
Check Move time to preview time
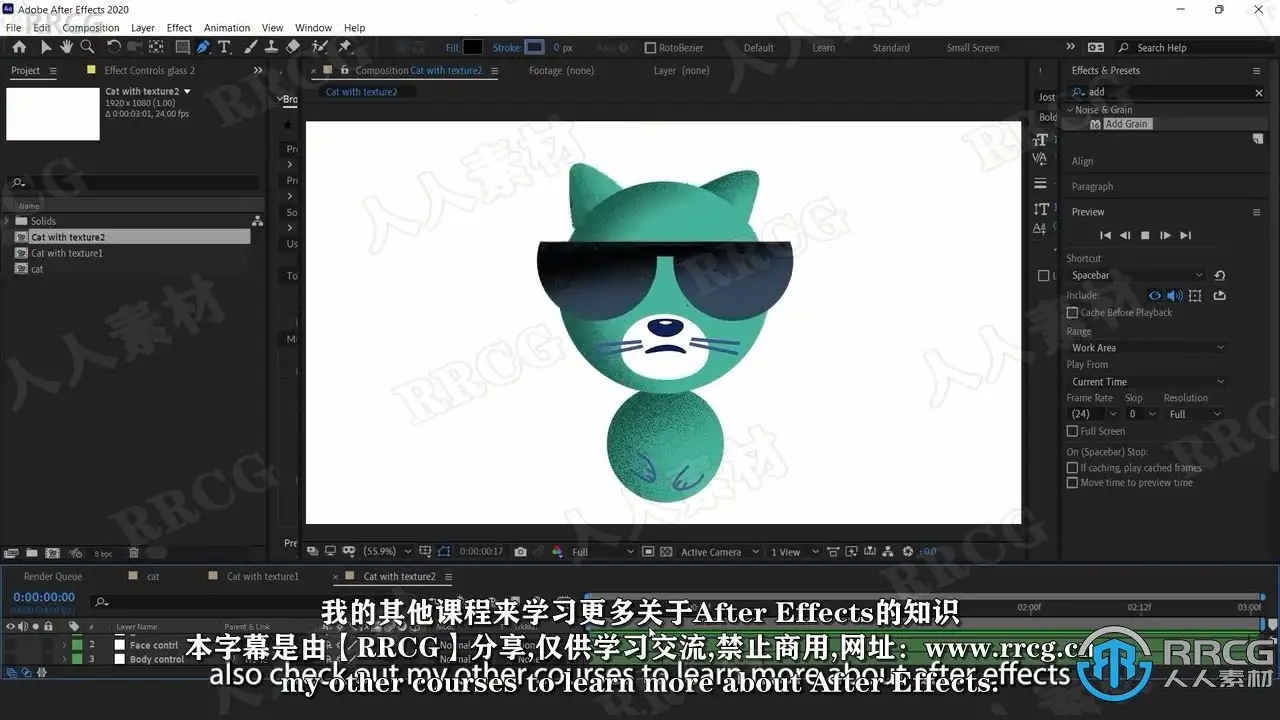1072,483
